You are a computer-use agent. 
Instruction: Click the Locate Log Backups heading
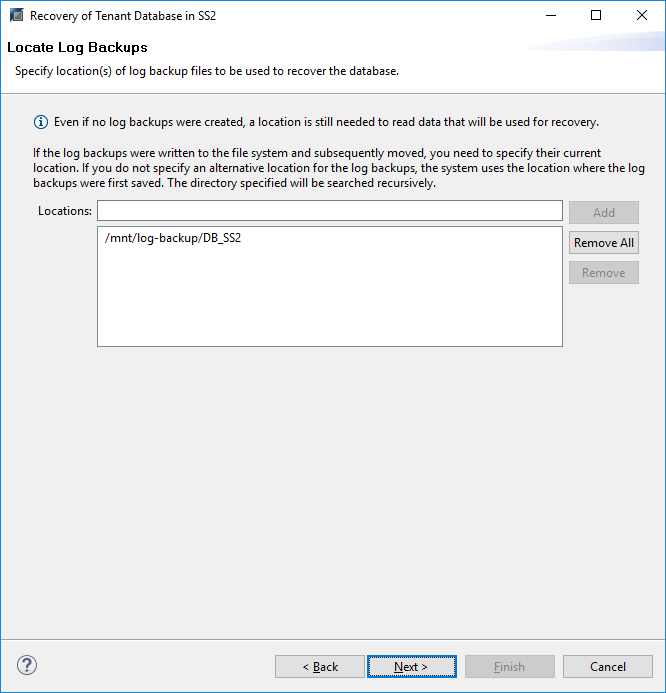point(77,47)
